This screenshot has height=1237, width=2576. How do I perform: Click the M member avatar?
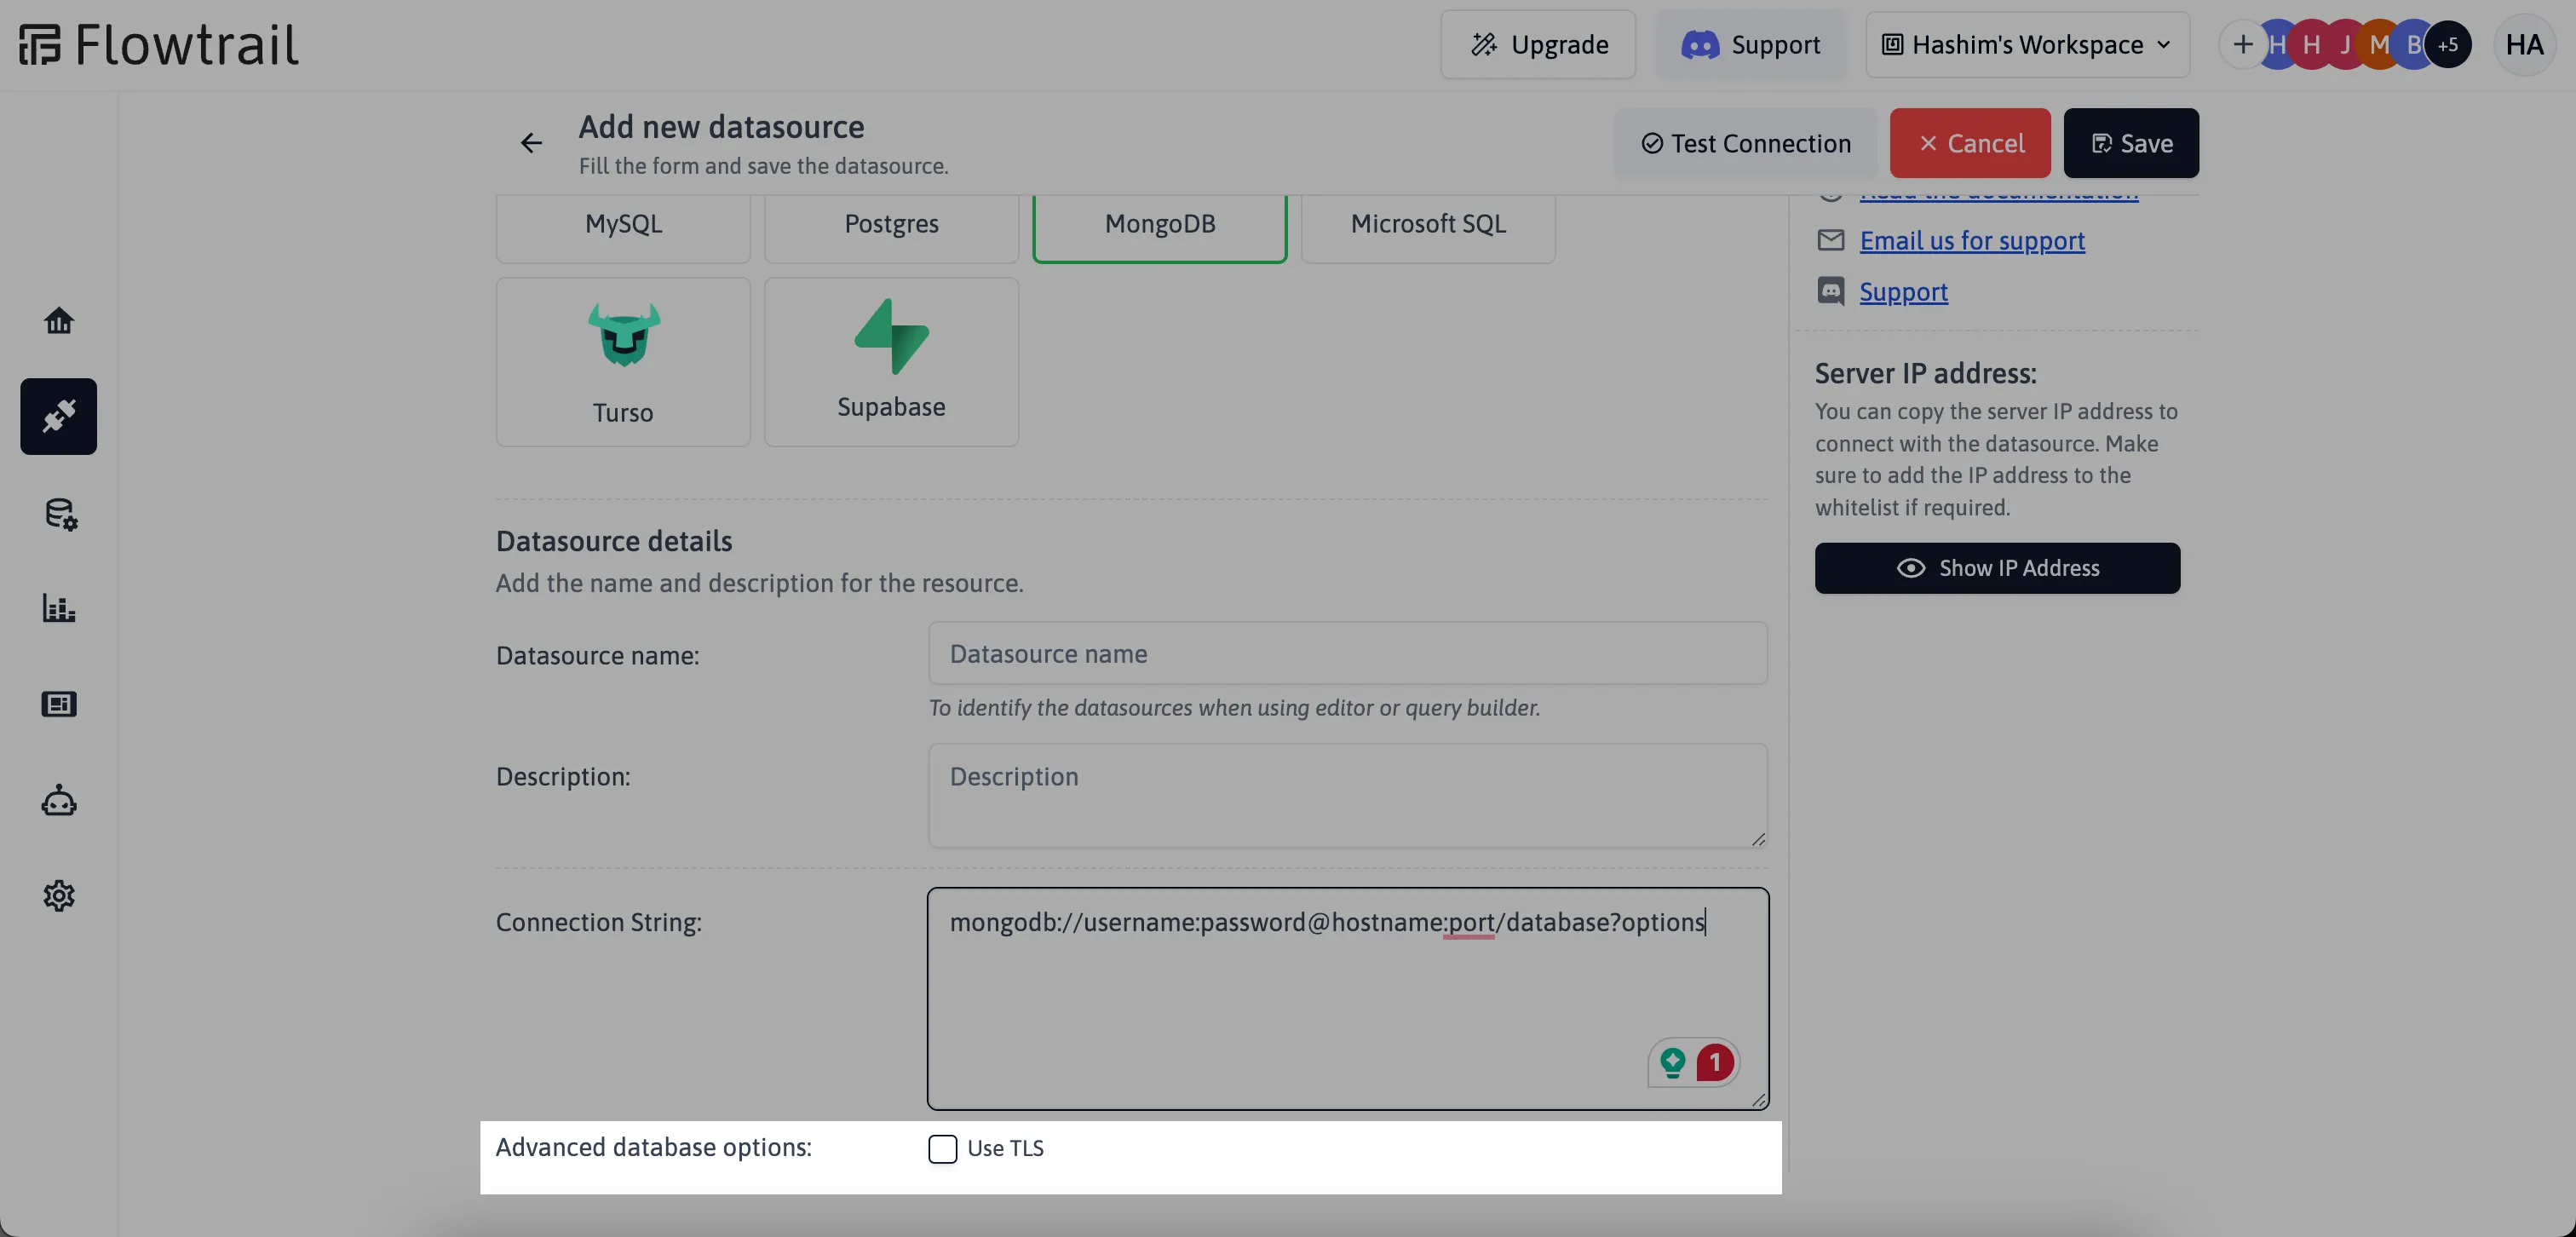(2379, 45)
